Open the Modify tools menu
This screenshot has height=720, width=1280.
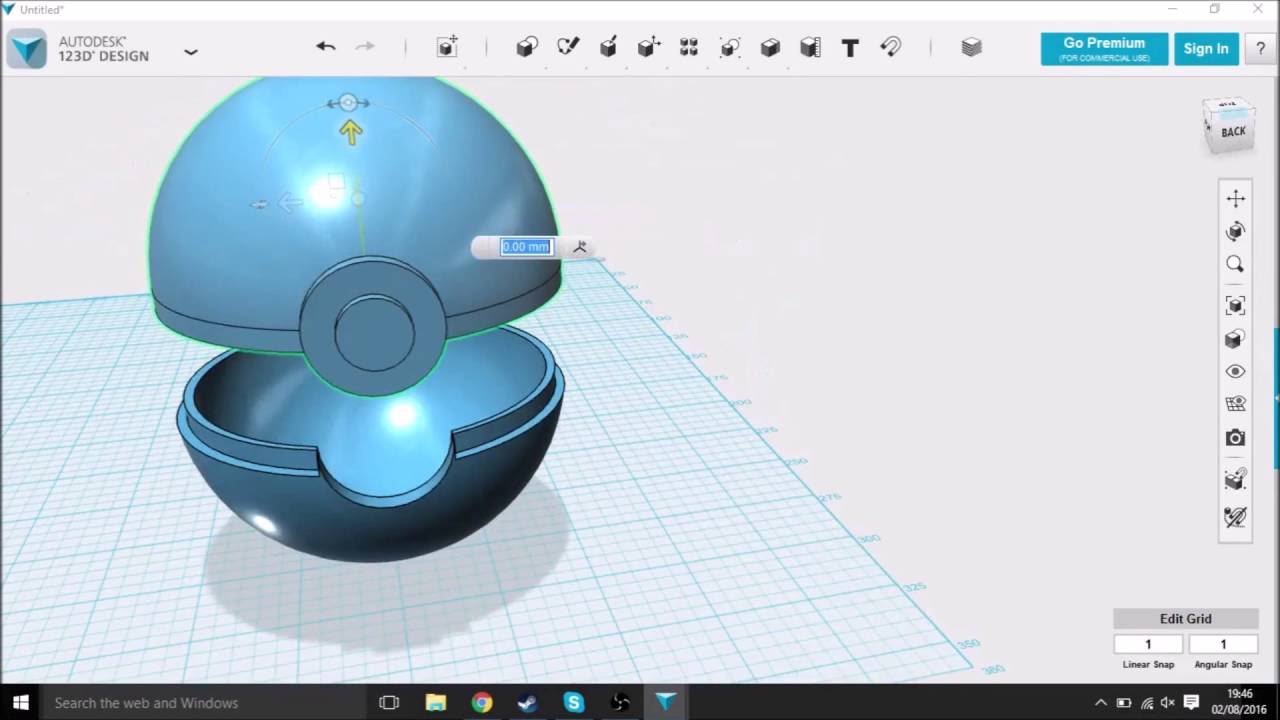tap(649, 47)
